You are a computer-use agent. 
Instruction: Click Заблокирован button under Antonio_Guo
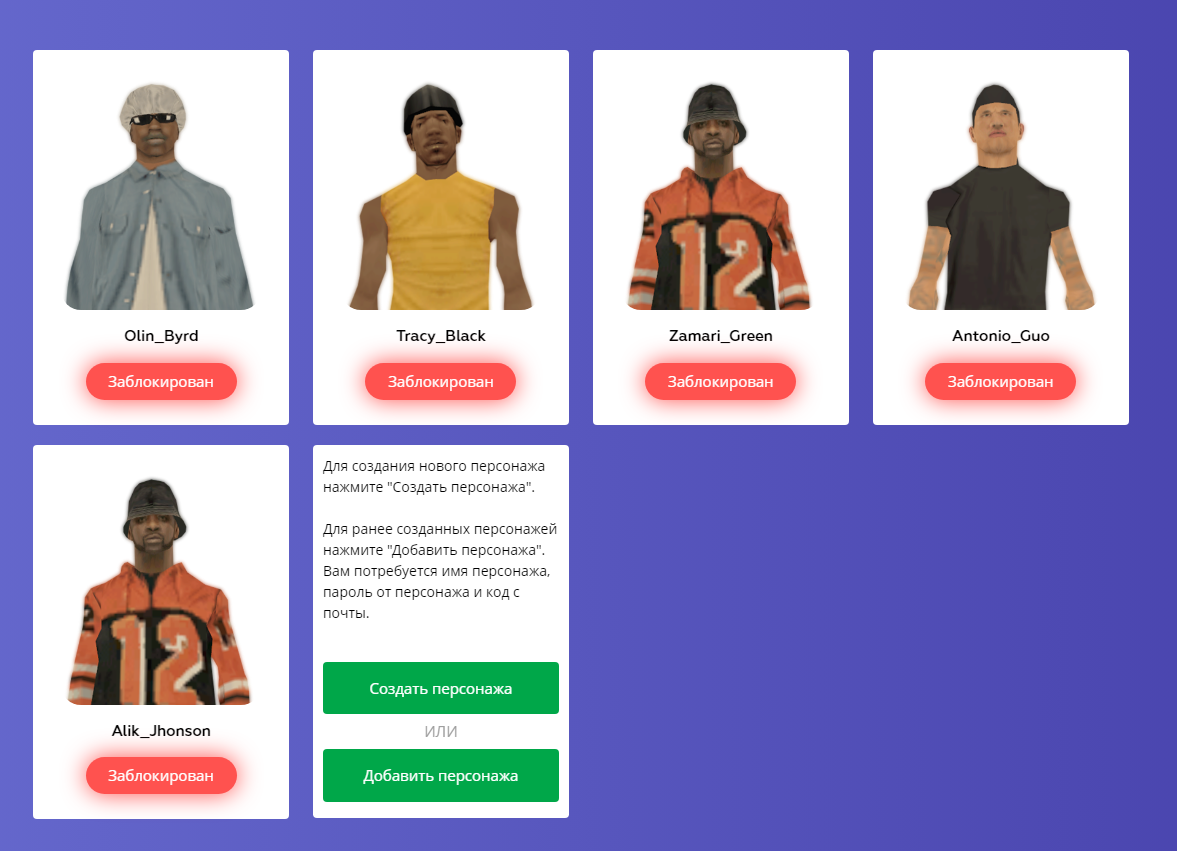tap(1001, 381)
